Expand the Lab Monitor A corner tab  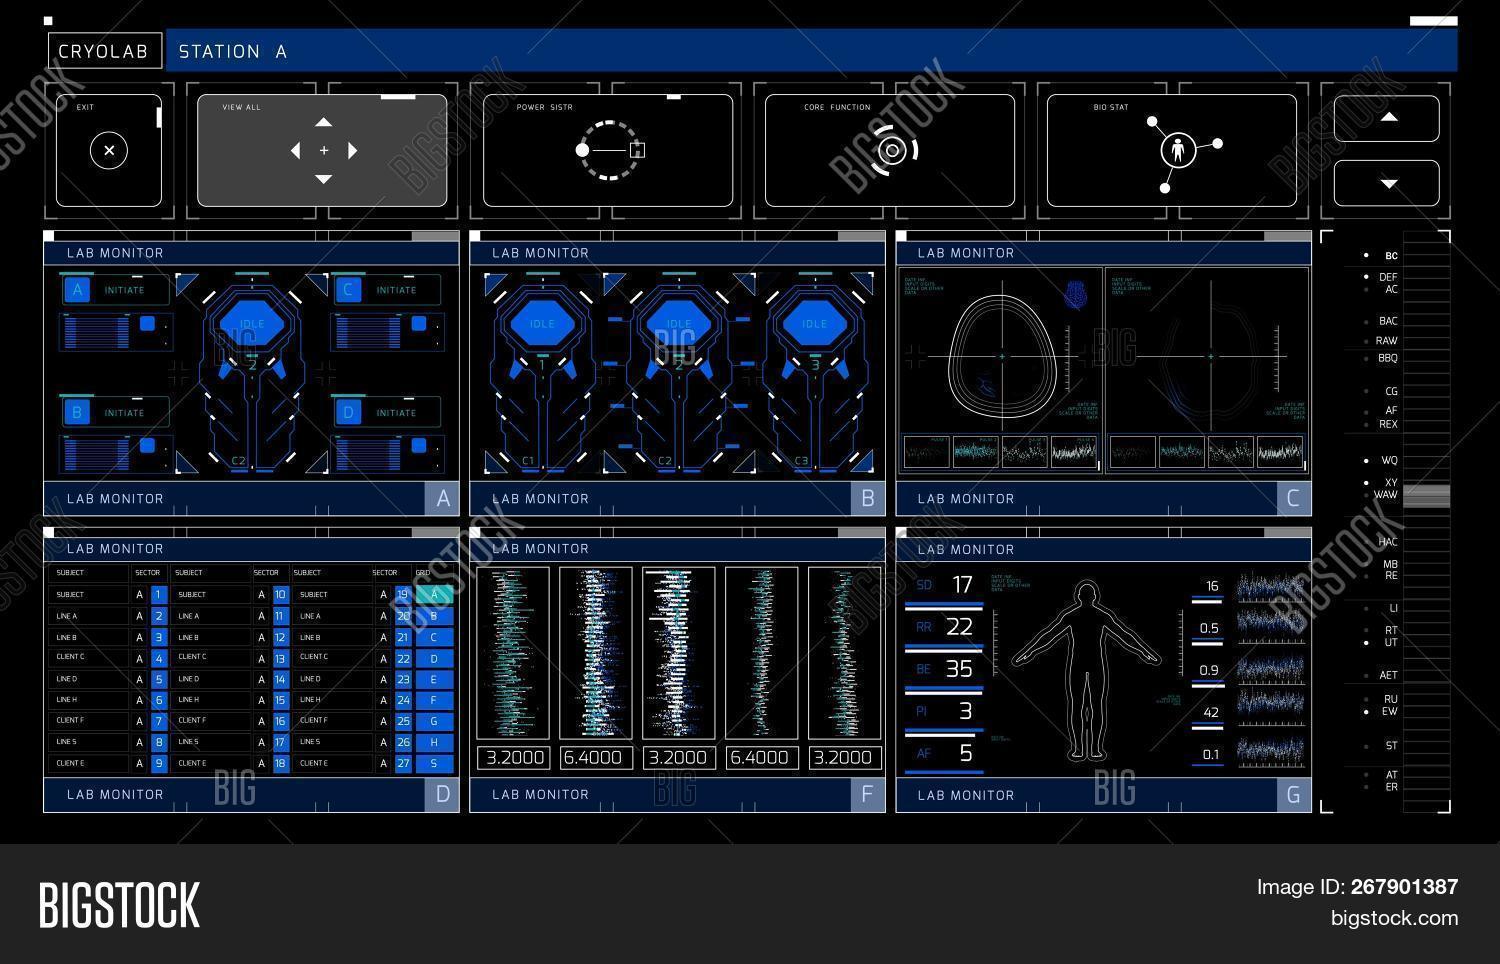442,498
